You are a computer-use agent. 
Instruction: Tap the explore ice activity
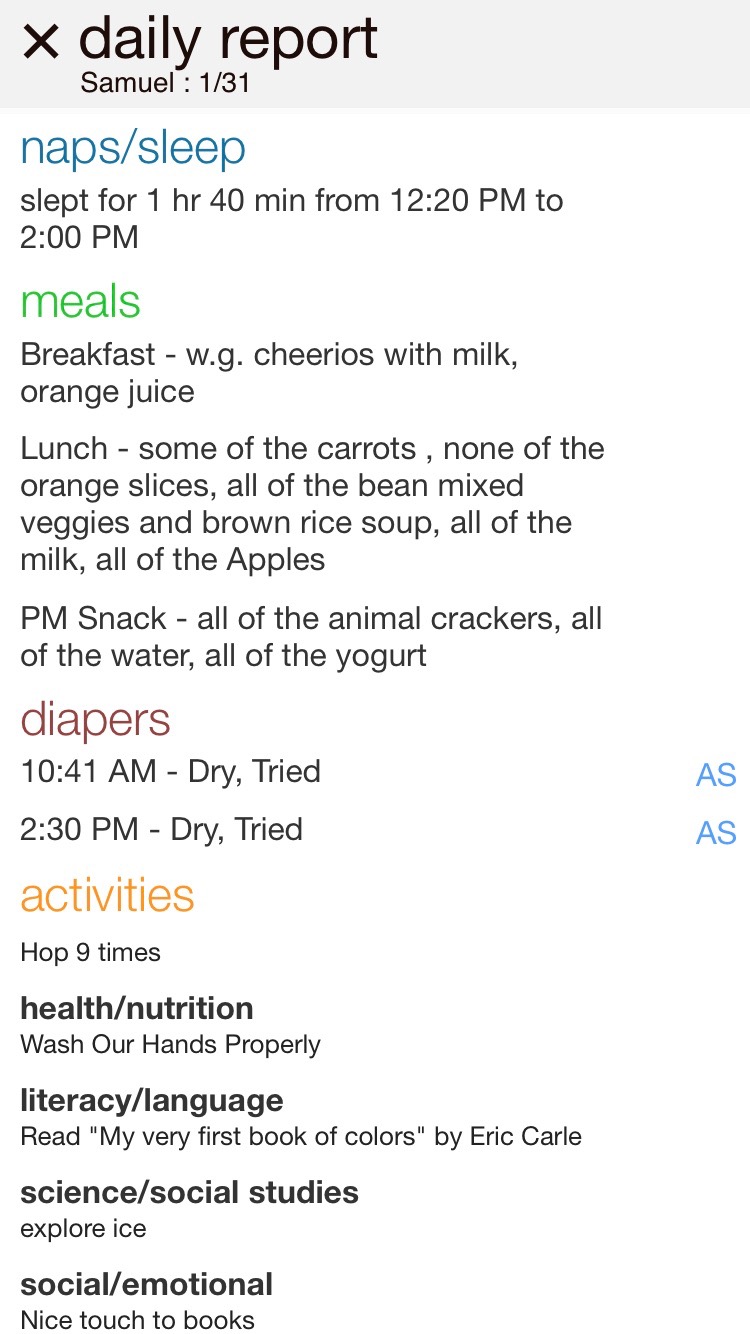point(83,1229)
